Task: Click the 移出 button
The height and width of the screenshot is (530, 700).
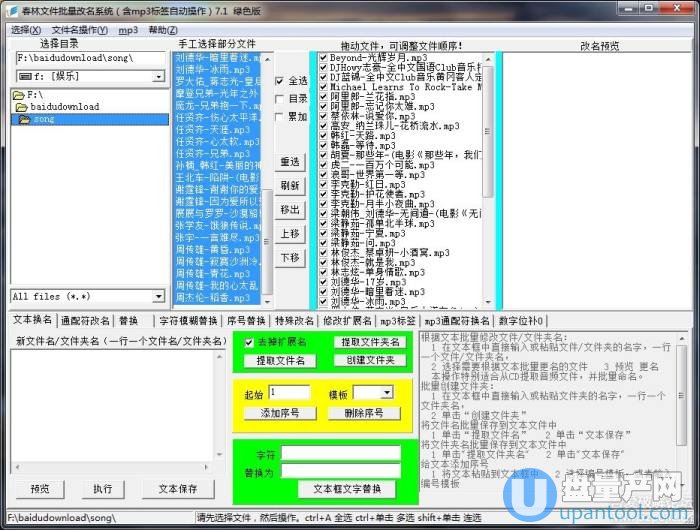Action: point(290,209)
